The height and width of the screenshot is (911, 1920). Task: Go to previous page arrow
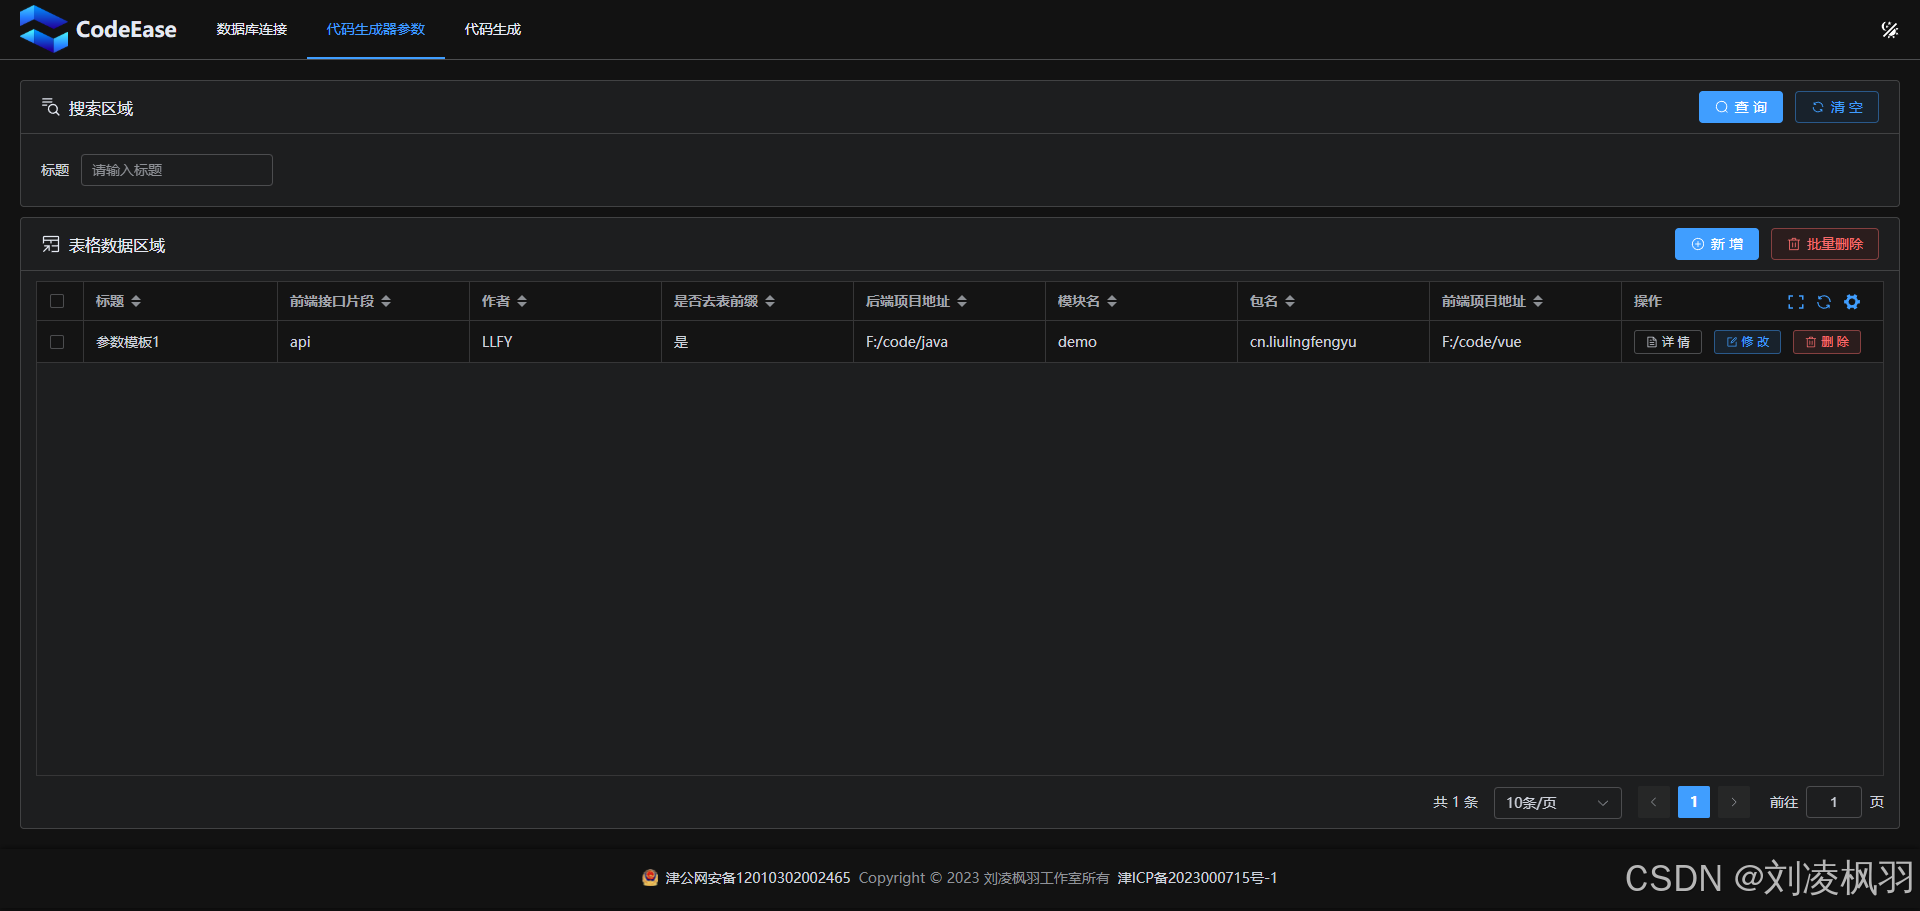(1653, 802)
